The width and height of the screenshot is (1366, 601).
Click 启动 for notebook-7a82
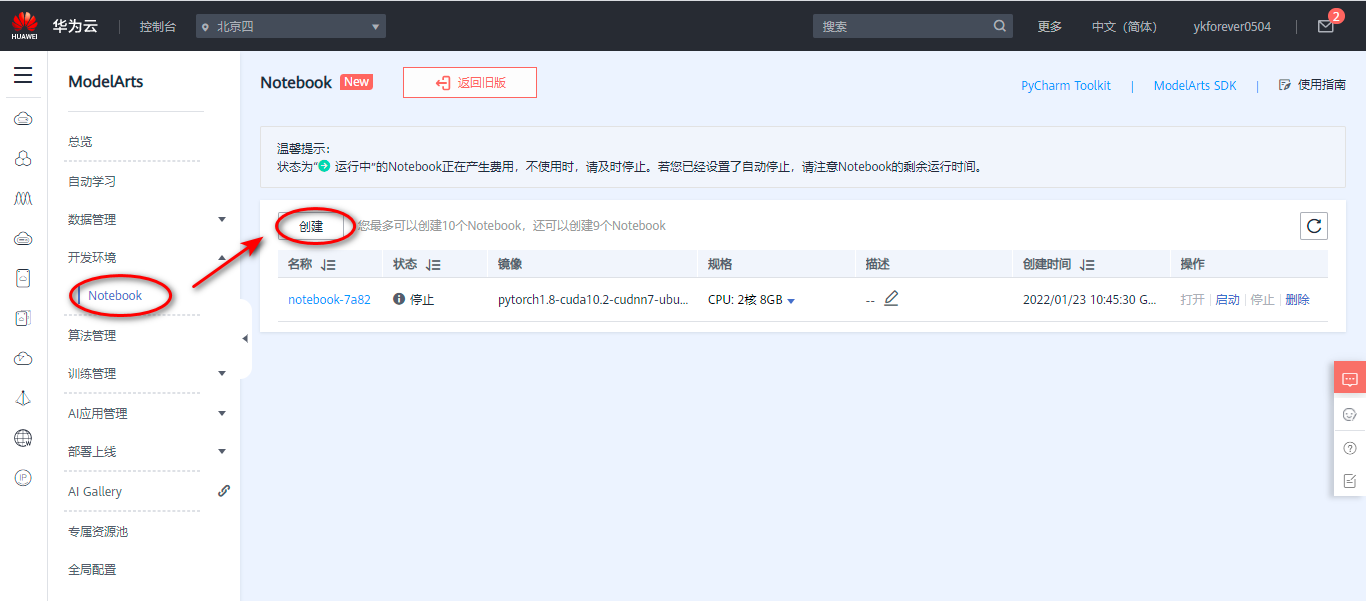(1227, 299)
